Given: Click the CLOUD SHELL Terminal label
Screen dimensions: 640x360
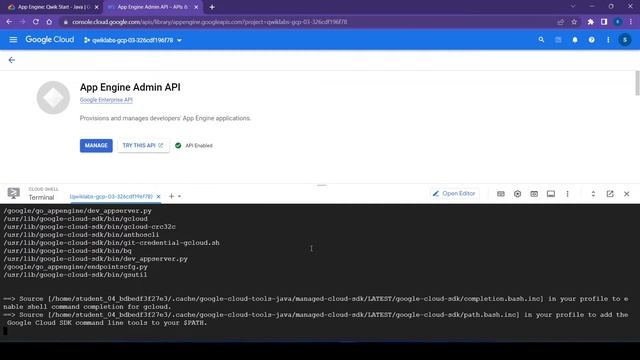Looking at the screenshot, I should click(43, 194).
